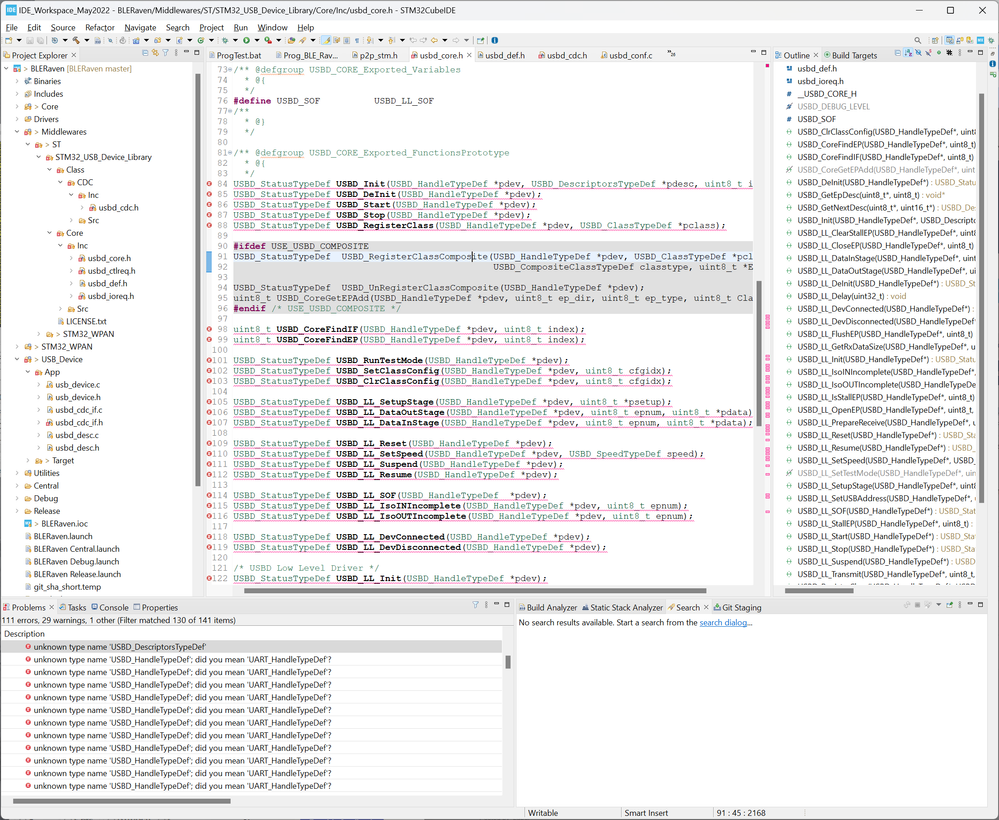999x820 pixels.
Task: Click Open Perspective icon
Action: coord(935,40)
